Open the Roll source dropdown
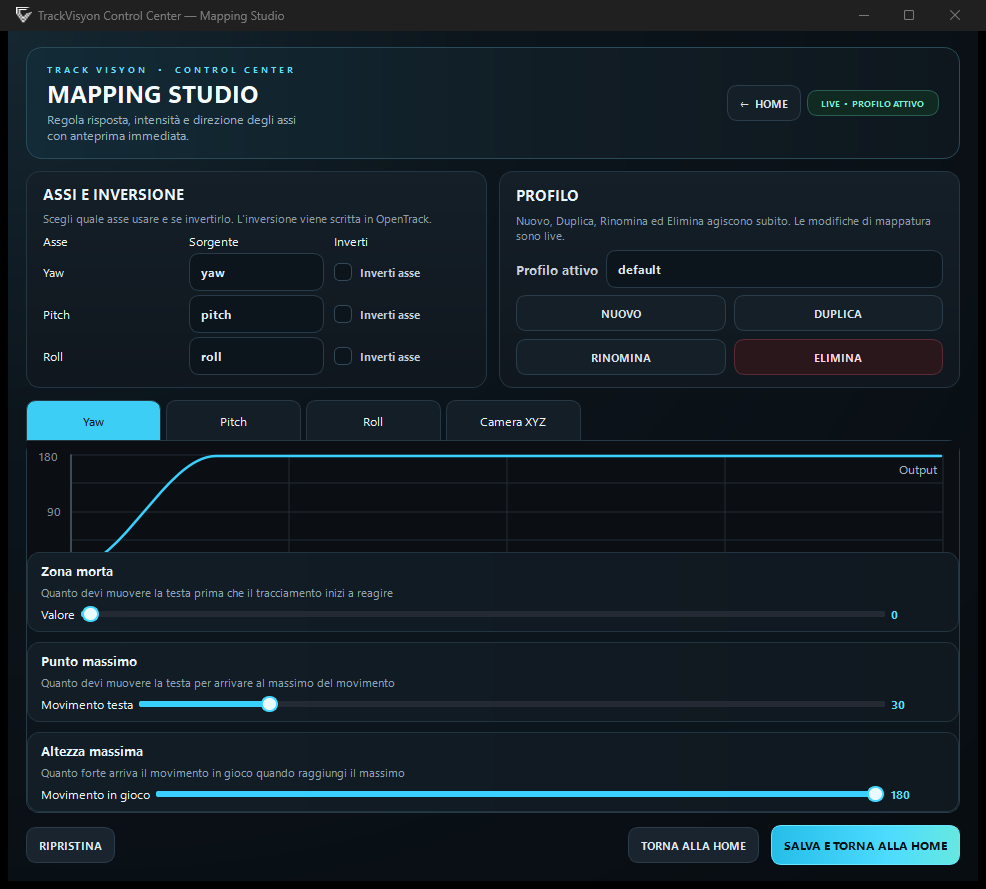The width and height of the screenshot is (986, 889). pyautogui.click(x=256, y=356)
